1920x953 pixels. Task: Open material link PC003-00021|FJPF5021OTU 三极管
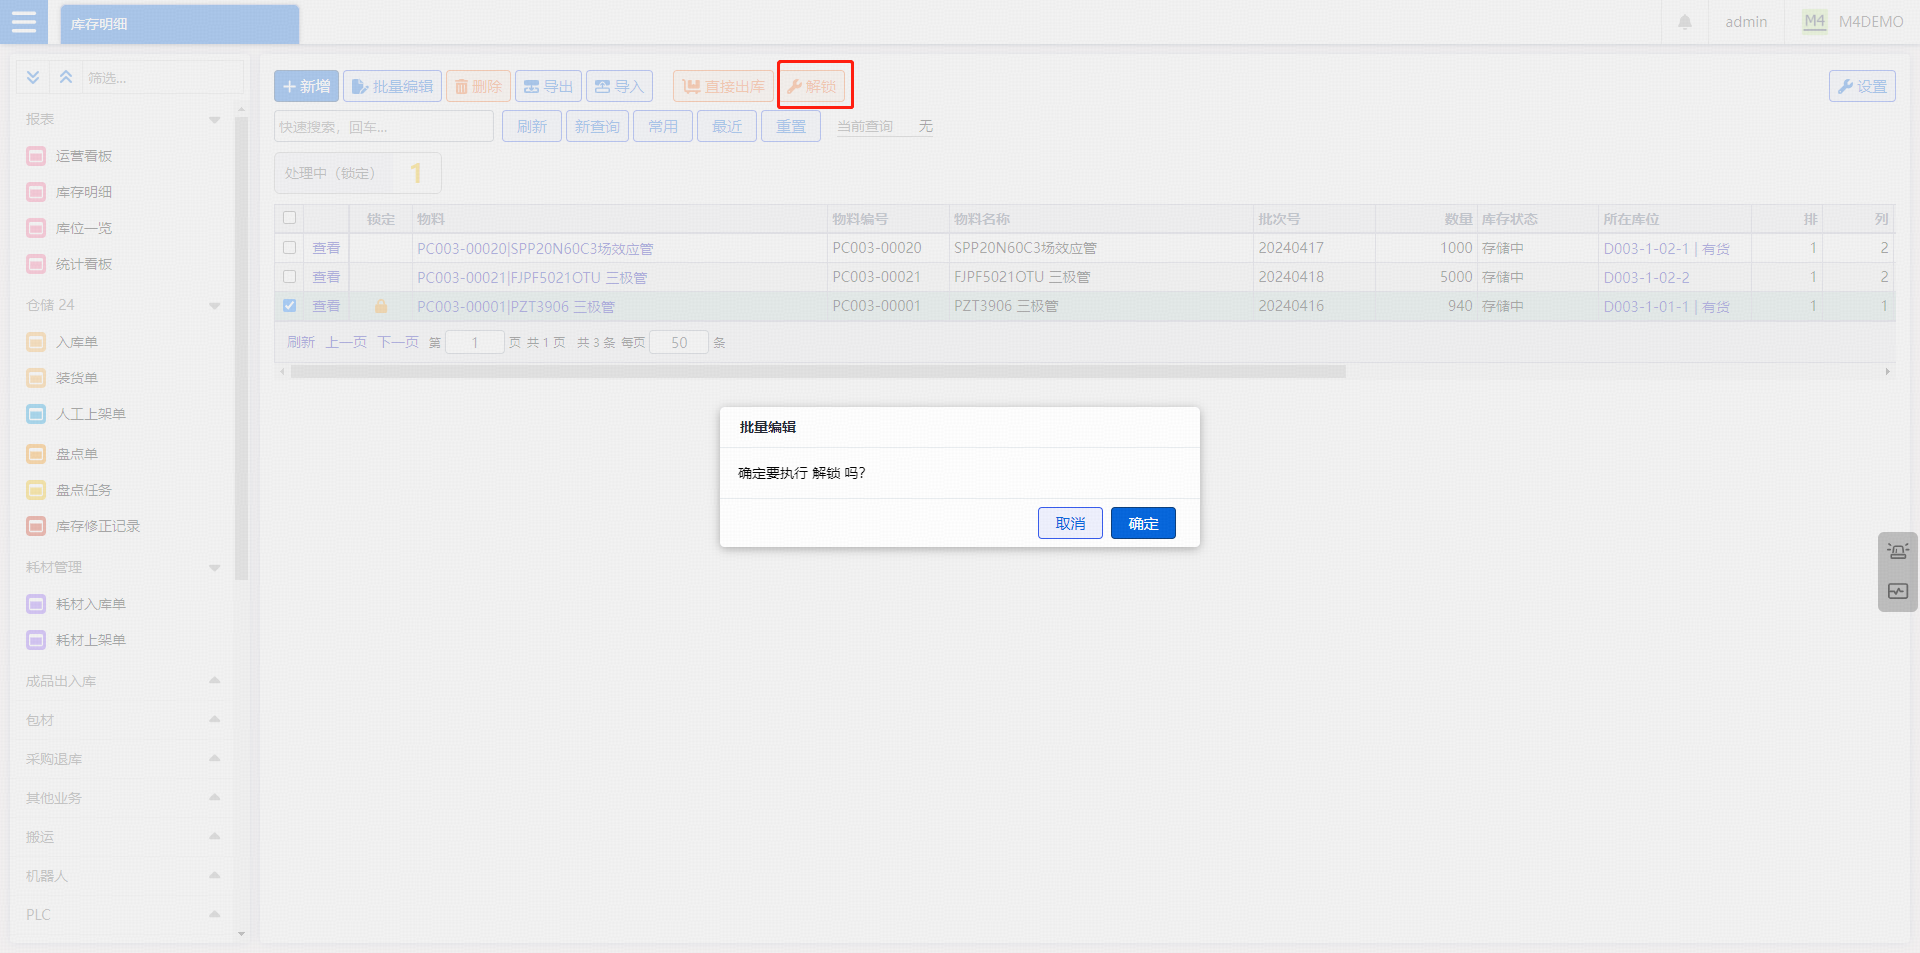click(532, 277)
